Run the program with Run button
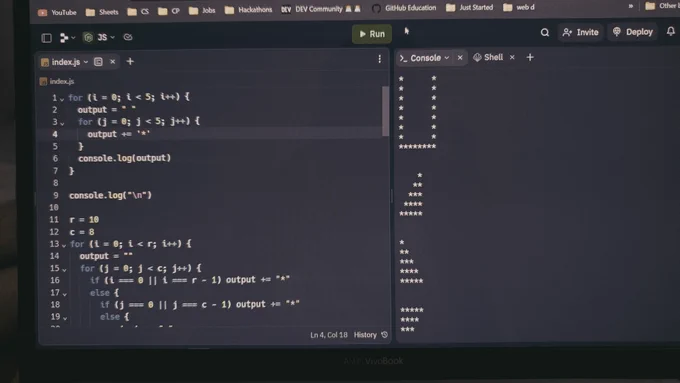 (372, 34)
